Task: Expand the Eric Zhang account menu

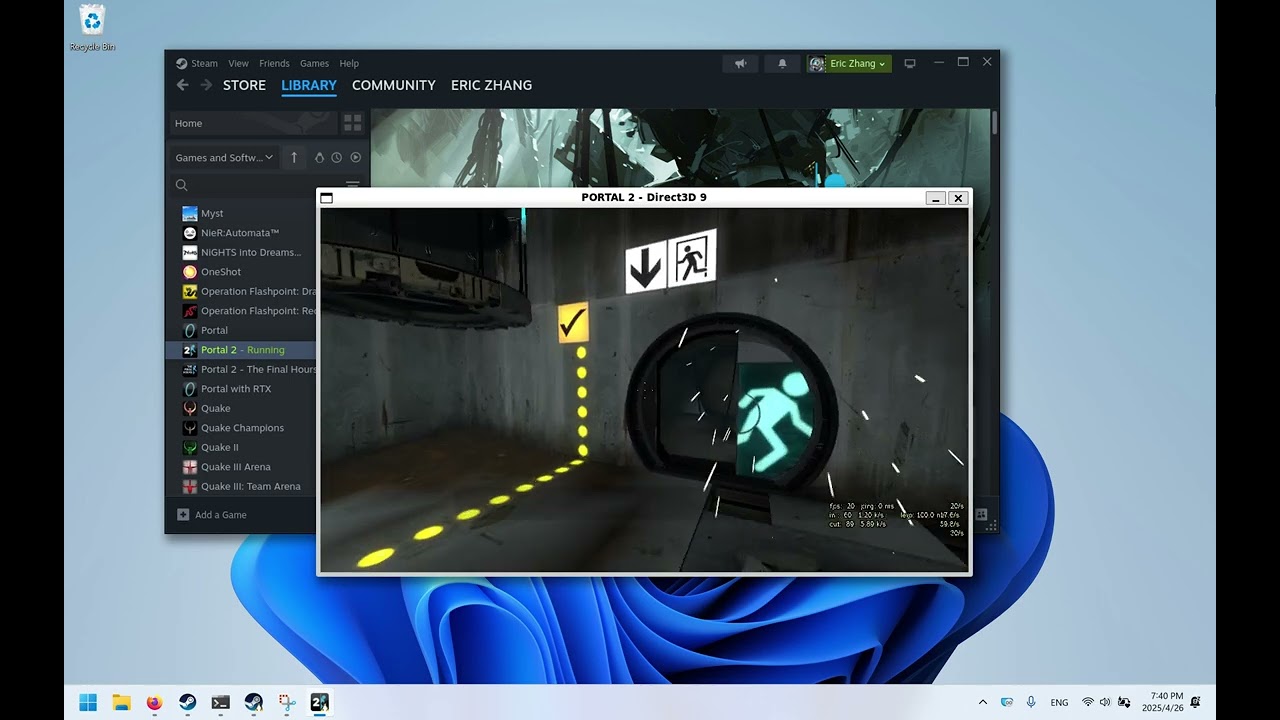Action: click(849, 63)
